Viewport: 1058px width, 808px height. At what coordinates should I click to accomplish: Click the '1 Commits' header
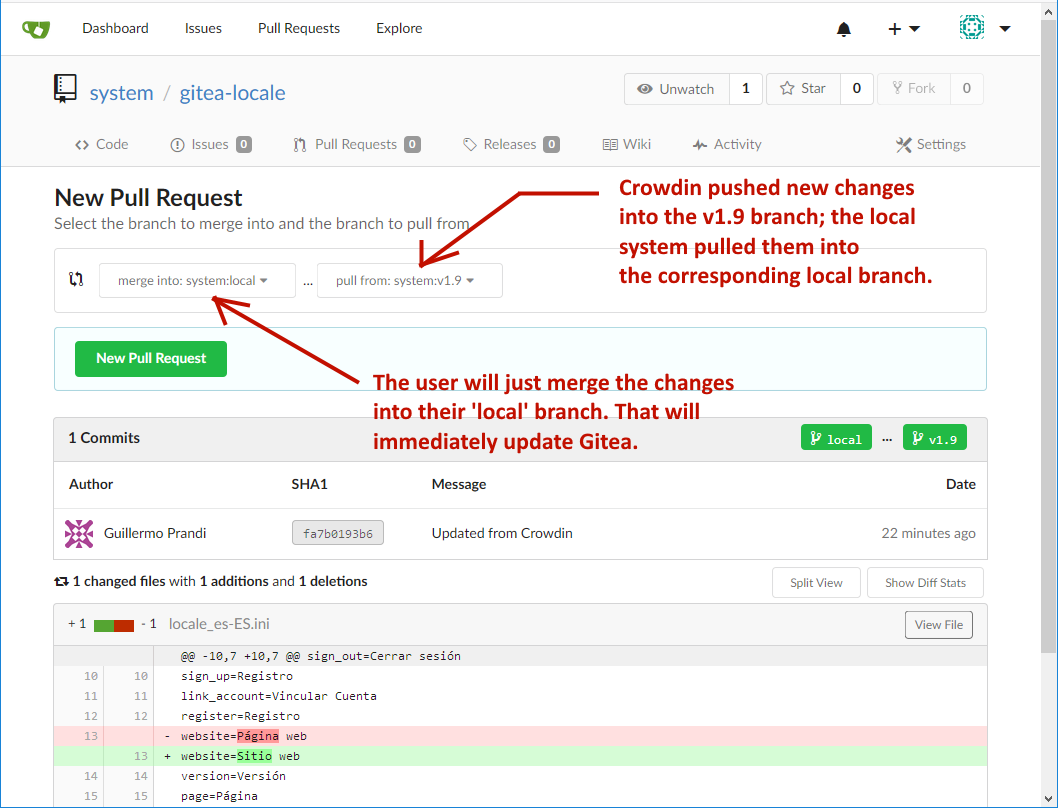(x=104, y=437)
